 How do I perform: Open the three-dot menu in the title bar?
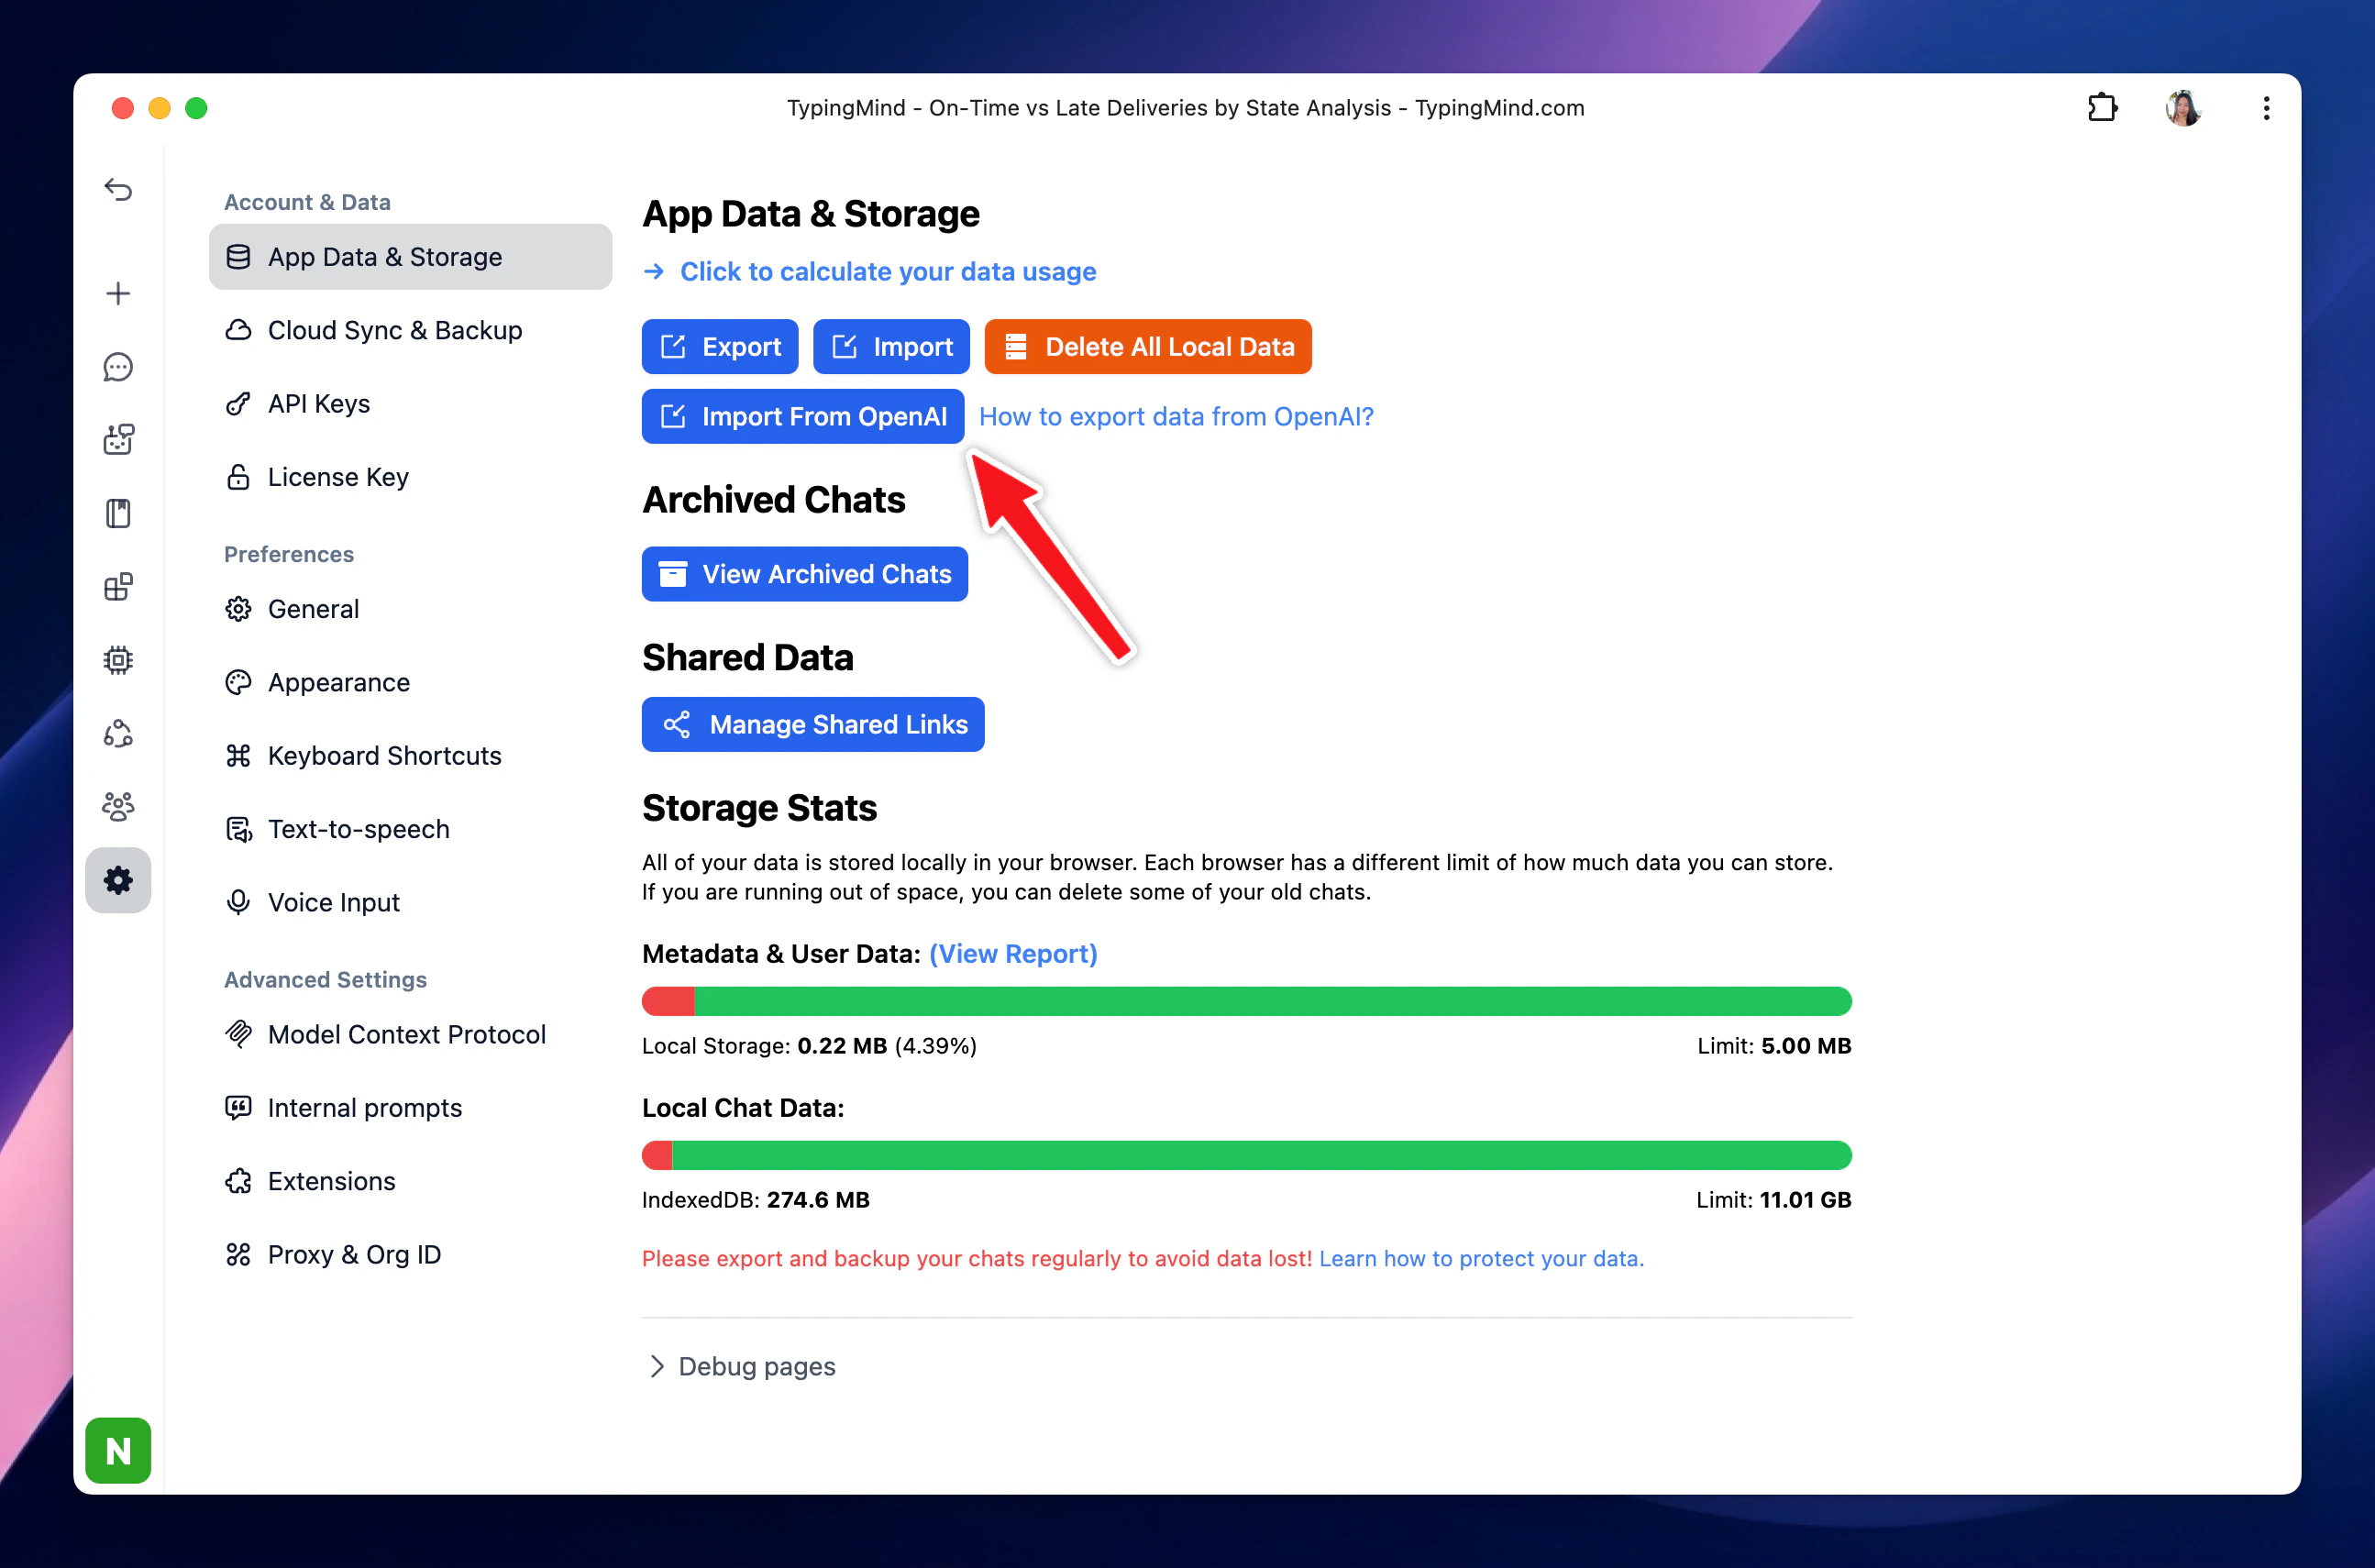2266,107
